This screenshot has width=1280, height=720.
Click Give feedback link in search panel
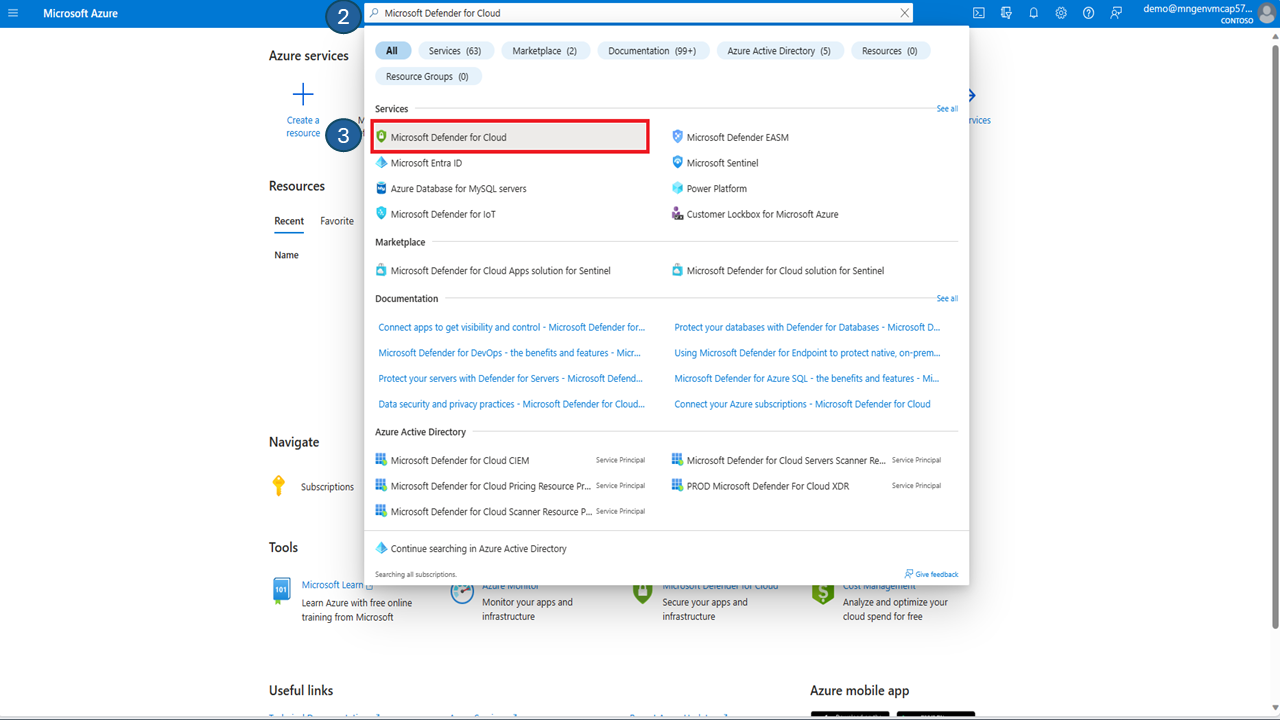[x=937, y=574]
